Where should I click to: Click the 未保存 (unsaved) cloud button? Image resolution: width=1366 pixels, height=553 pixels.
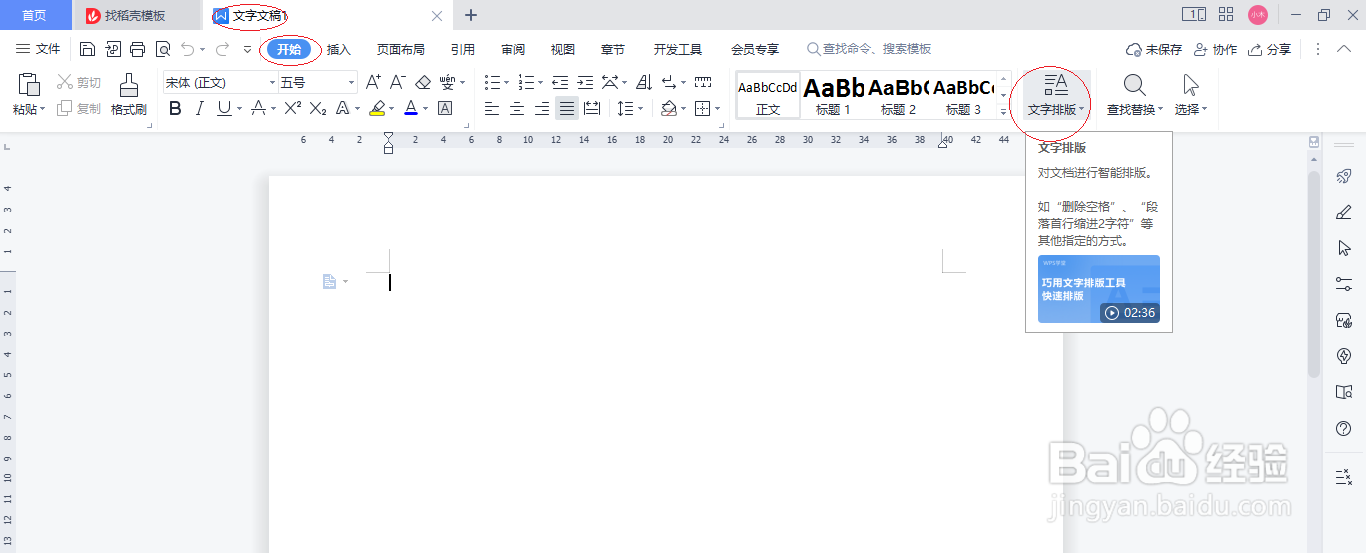tap(1154, 49)
